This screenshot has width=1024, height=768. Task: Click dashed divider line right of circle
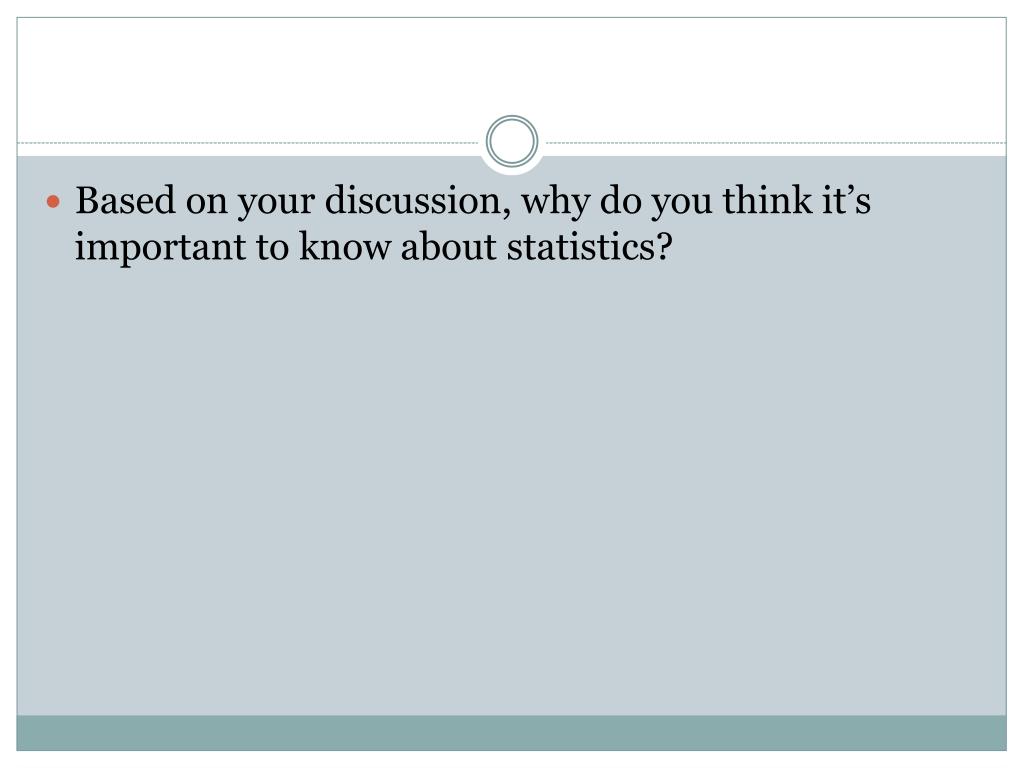coord(776,142)
